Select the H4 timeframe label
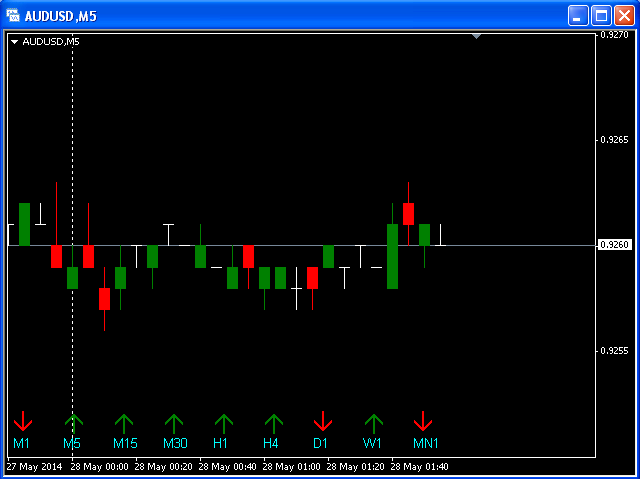 point(271,443)
